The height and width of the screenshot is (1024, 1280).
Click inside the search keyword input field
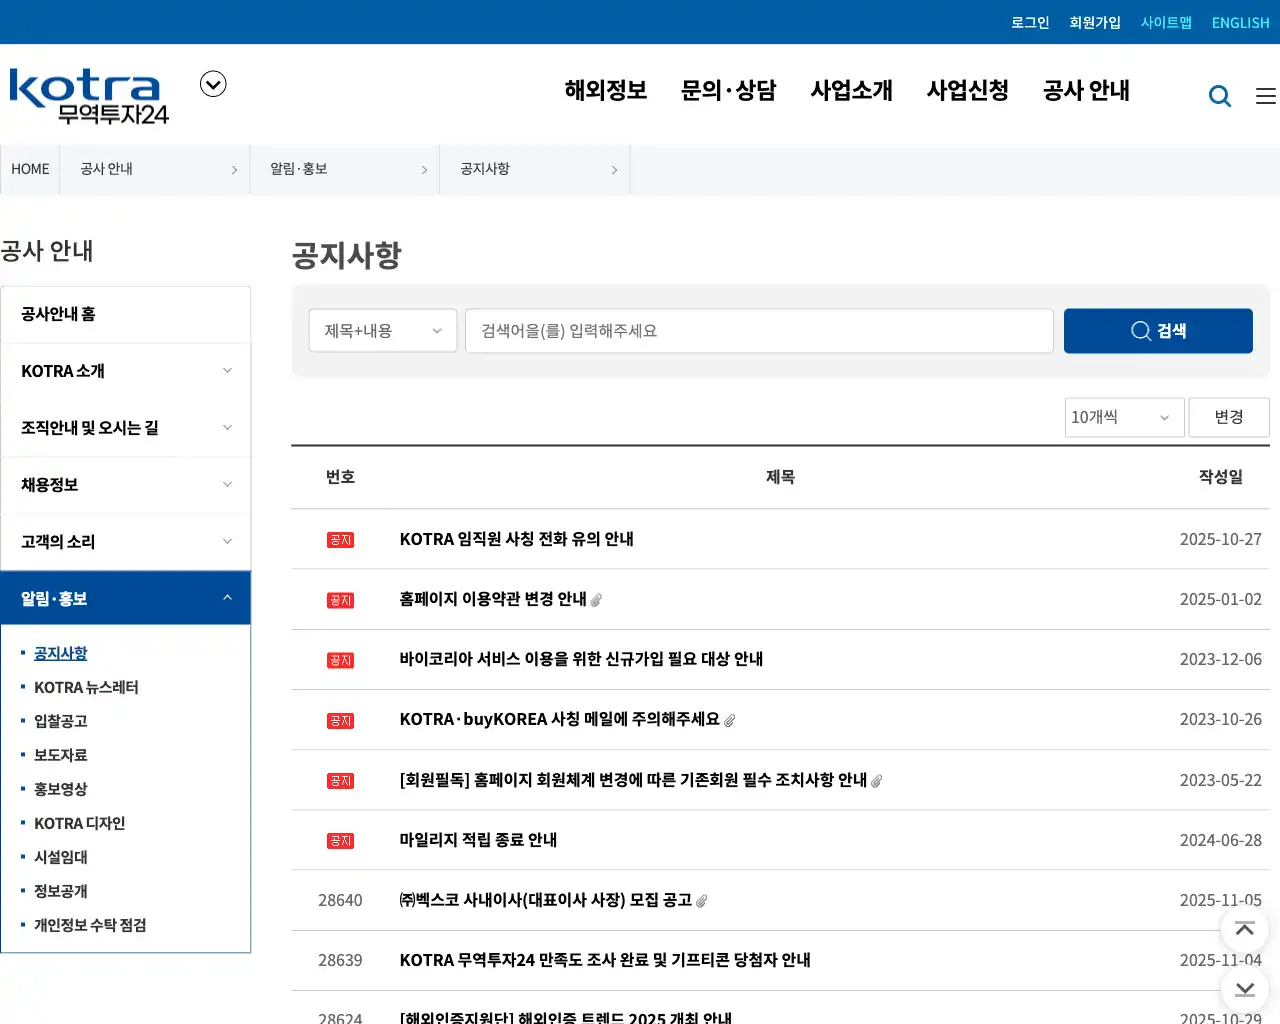[x=758, y=330]
